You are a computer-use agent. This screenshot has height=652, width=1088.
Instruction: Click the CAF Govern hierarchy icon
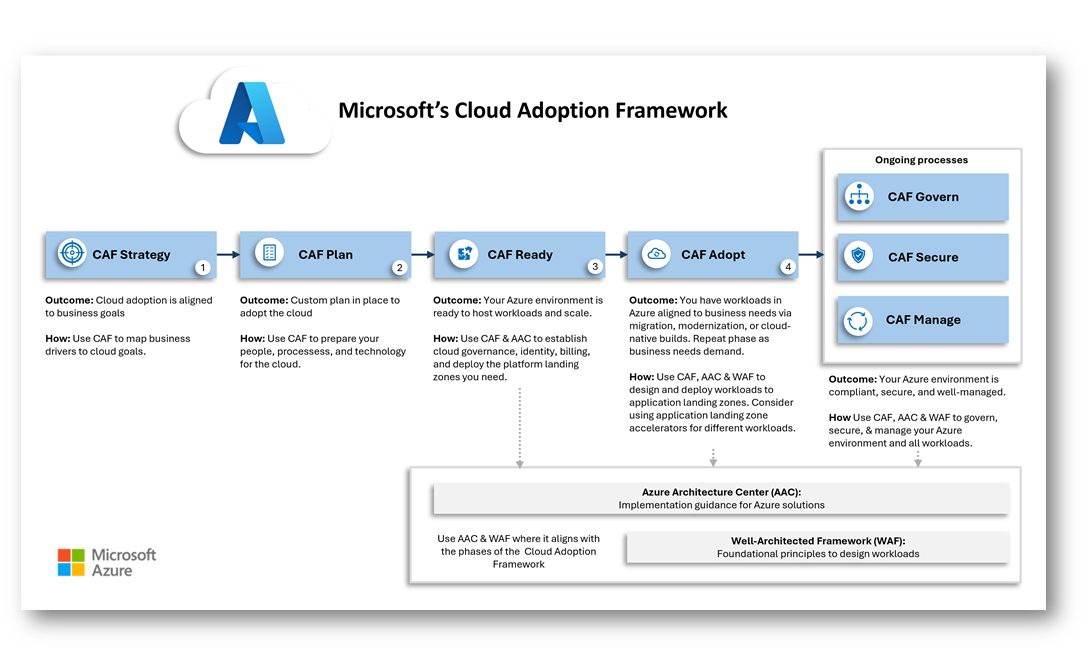pos(859,196)
